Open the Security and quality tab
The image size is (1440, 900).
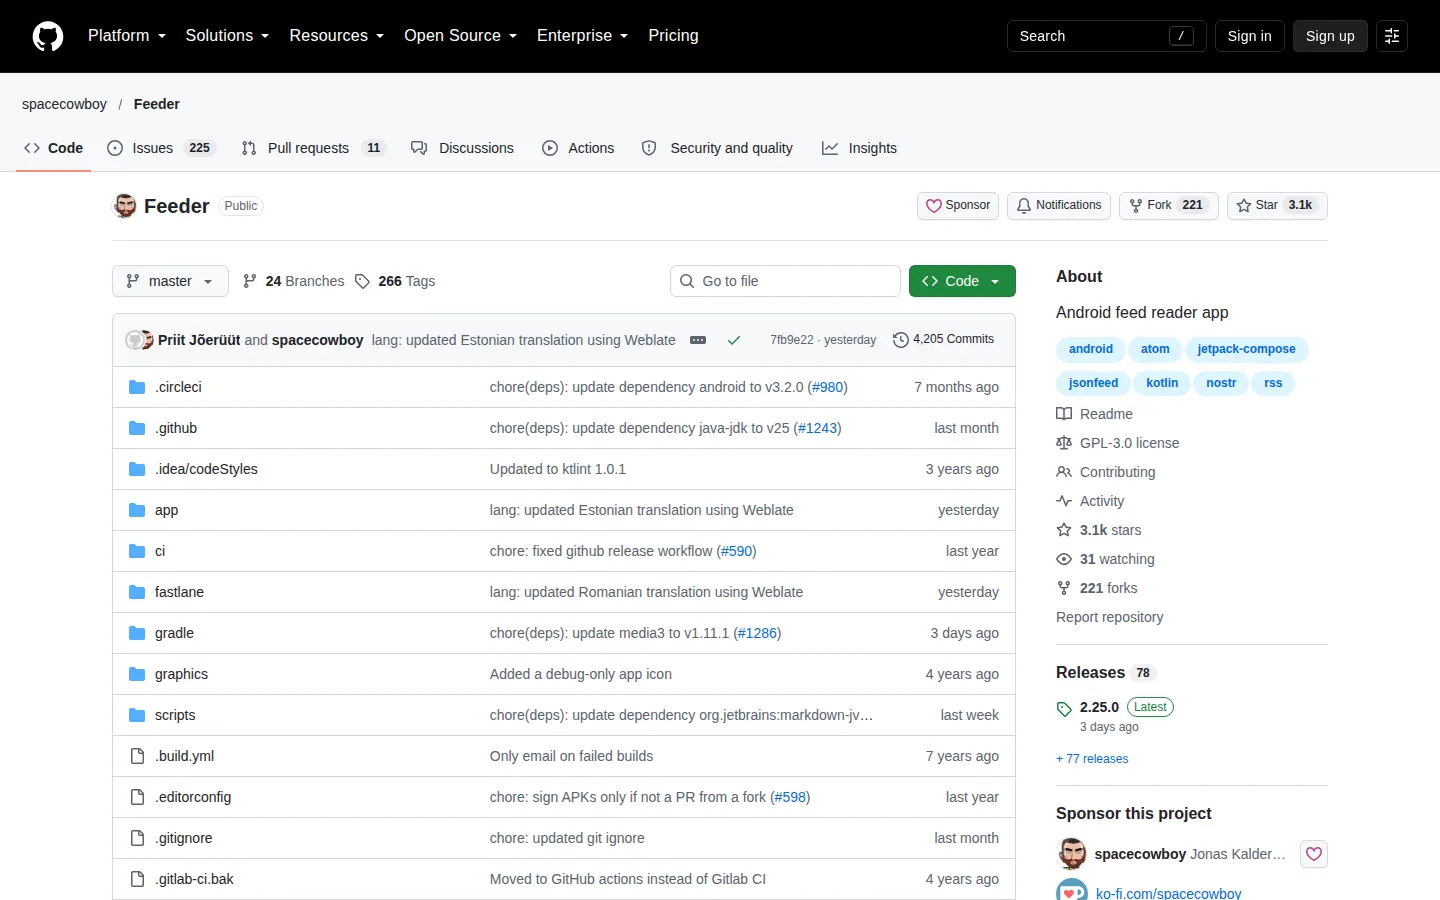pos(718,148)
